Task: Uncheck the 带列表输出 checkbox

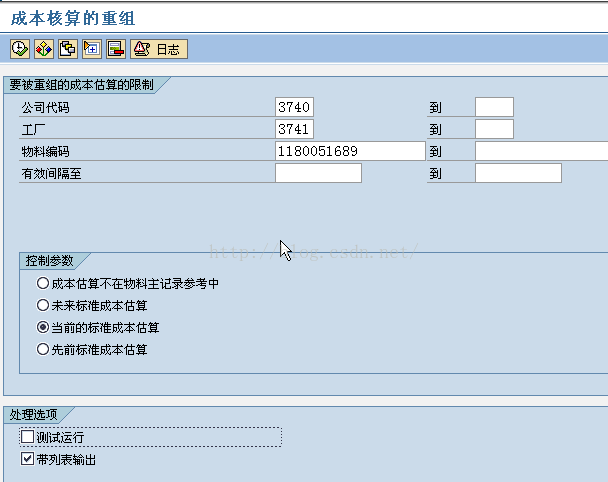Action: 28,459
